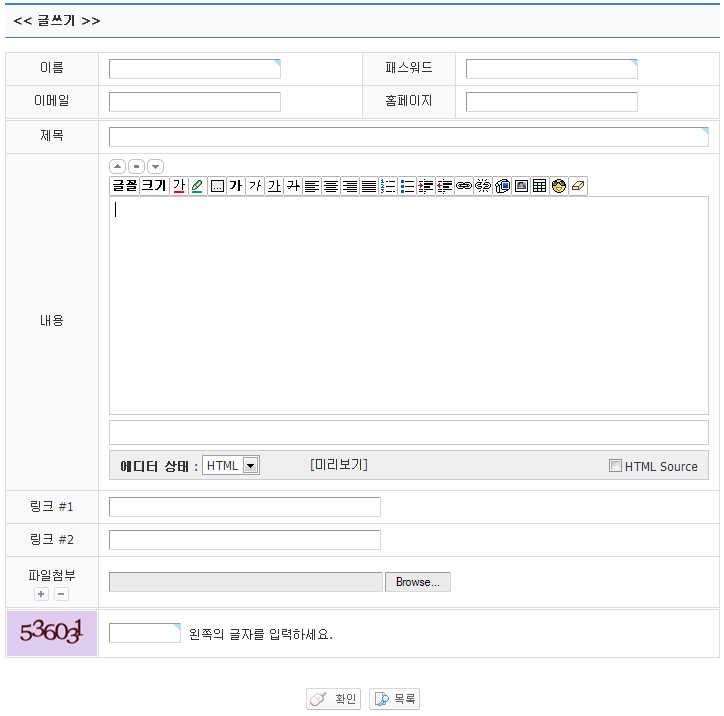
Task: Click the 미리보기 preview link
Action: (x=339, y=465)
